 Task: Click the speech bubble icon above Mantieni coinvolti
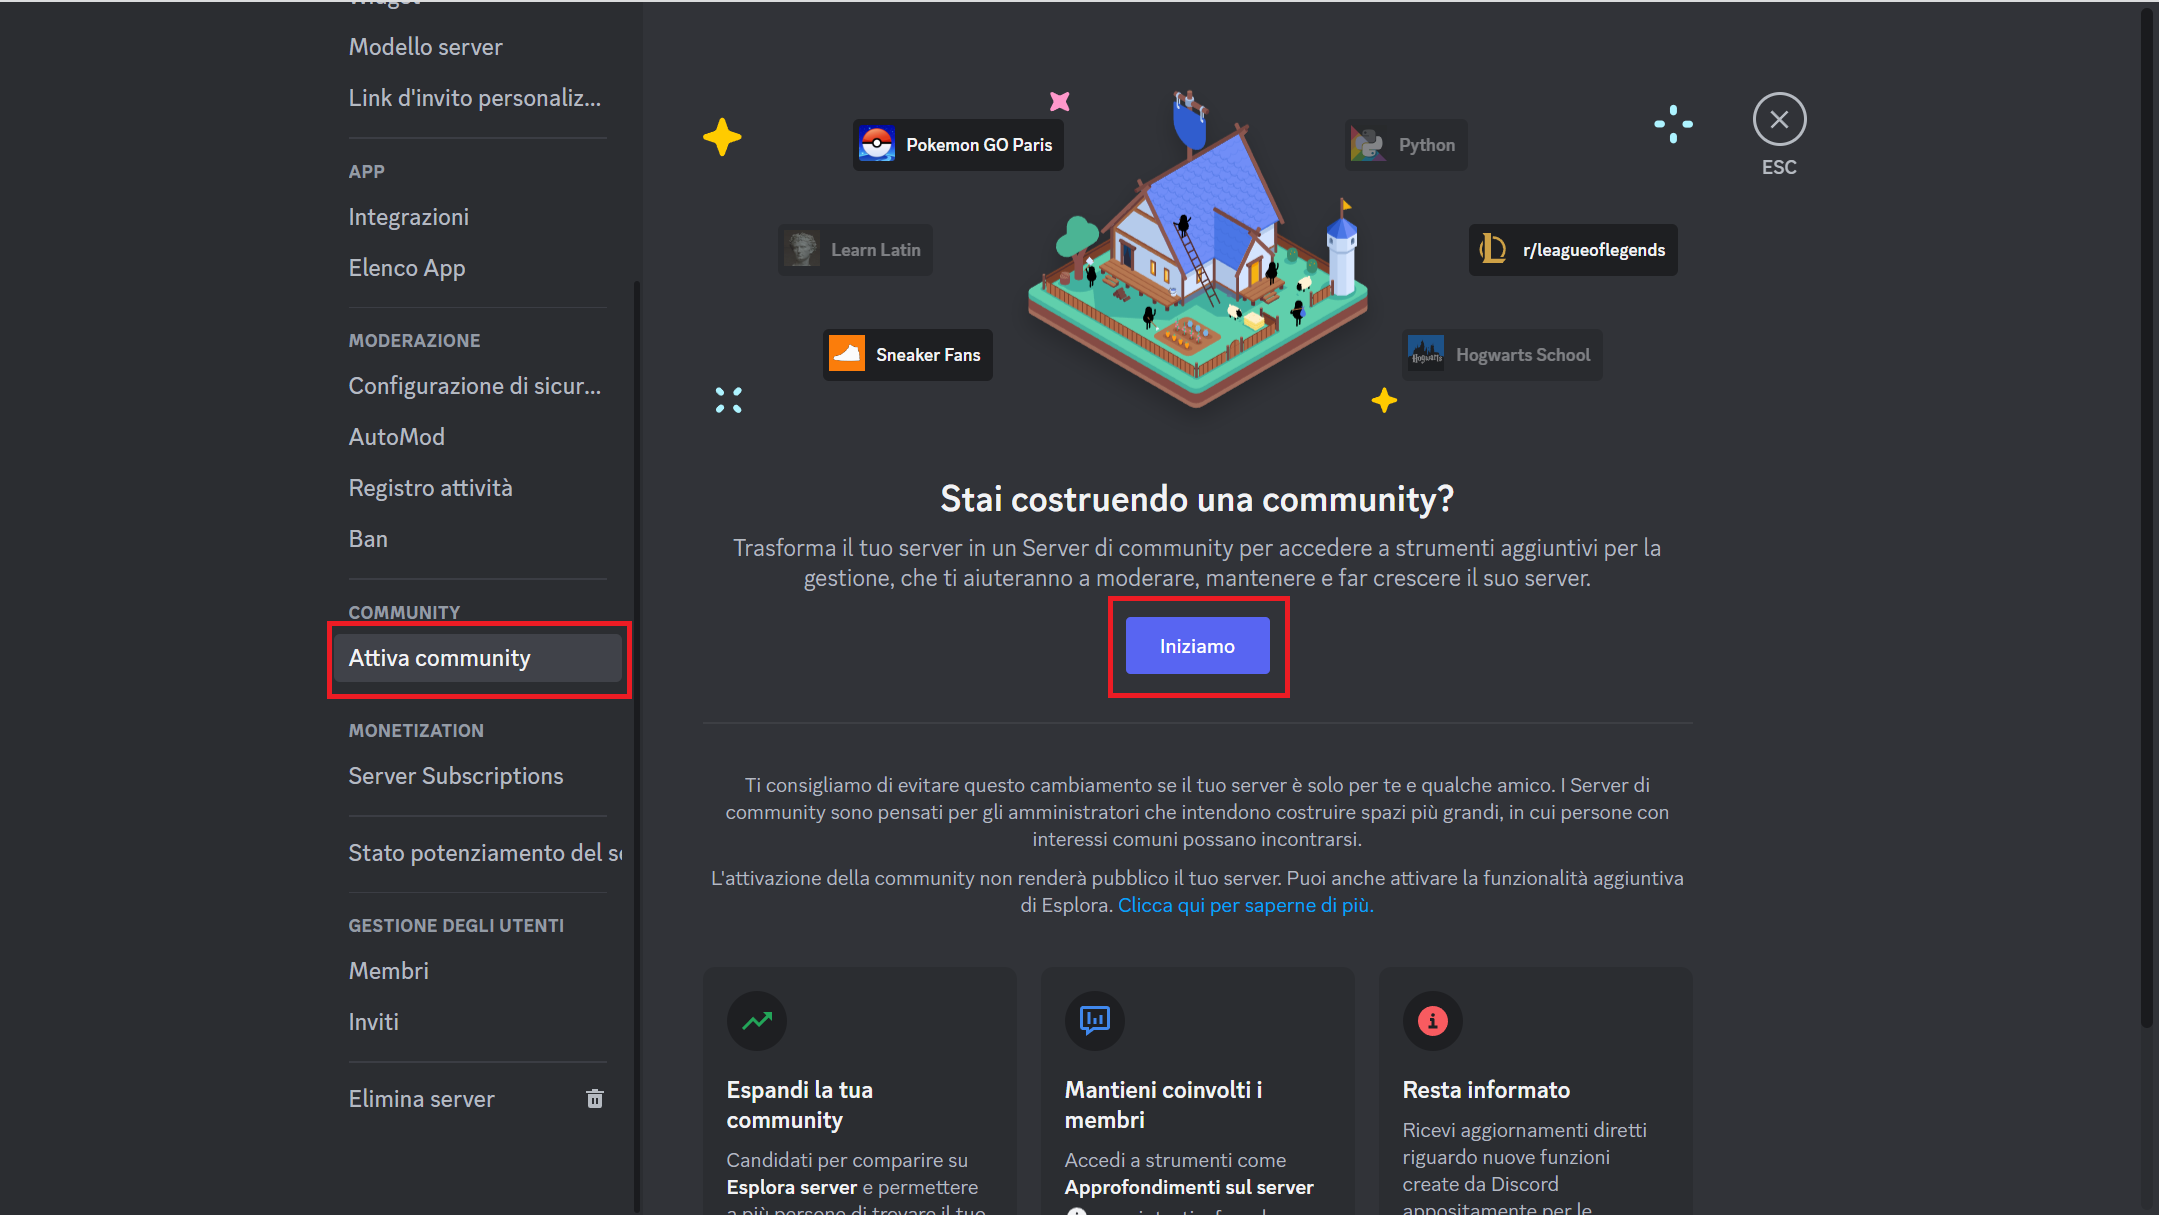(1094, 1021)
